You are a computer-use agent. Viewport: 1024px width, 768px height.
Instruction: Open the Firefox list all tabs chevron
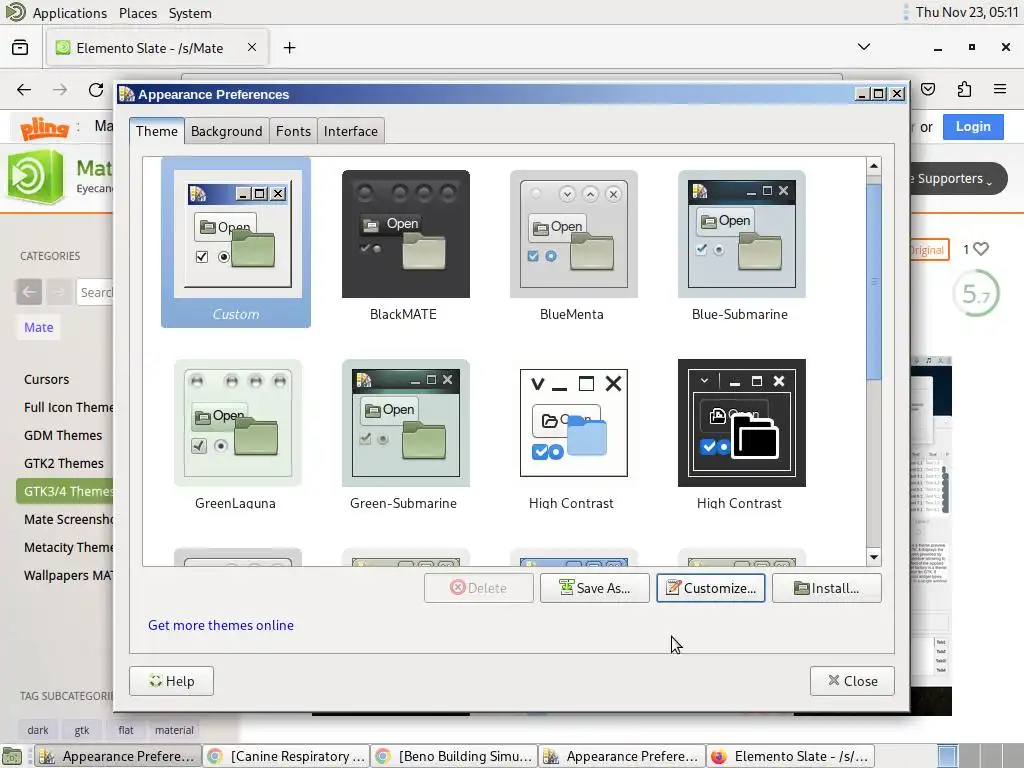pyautogui.click(x=864, y=47)
